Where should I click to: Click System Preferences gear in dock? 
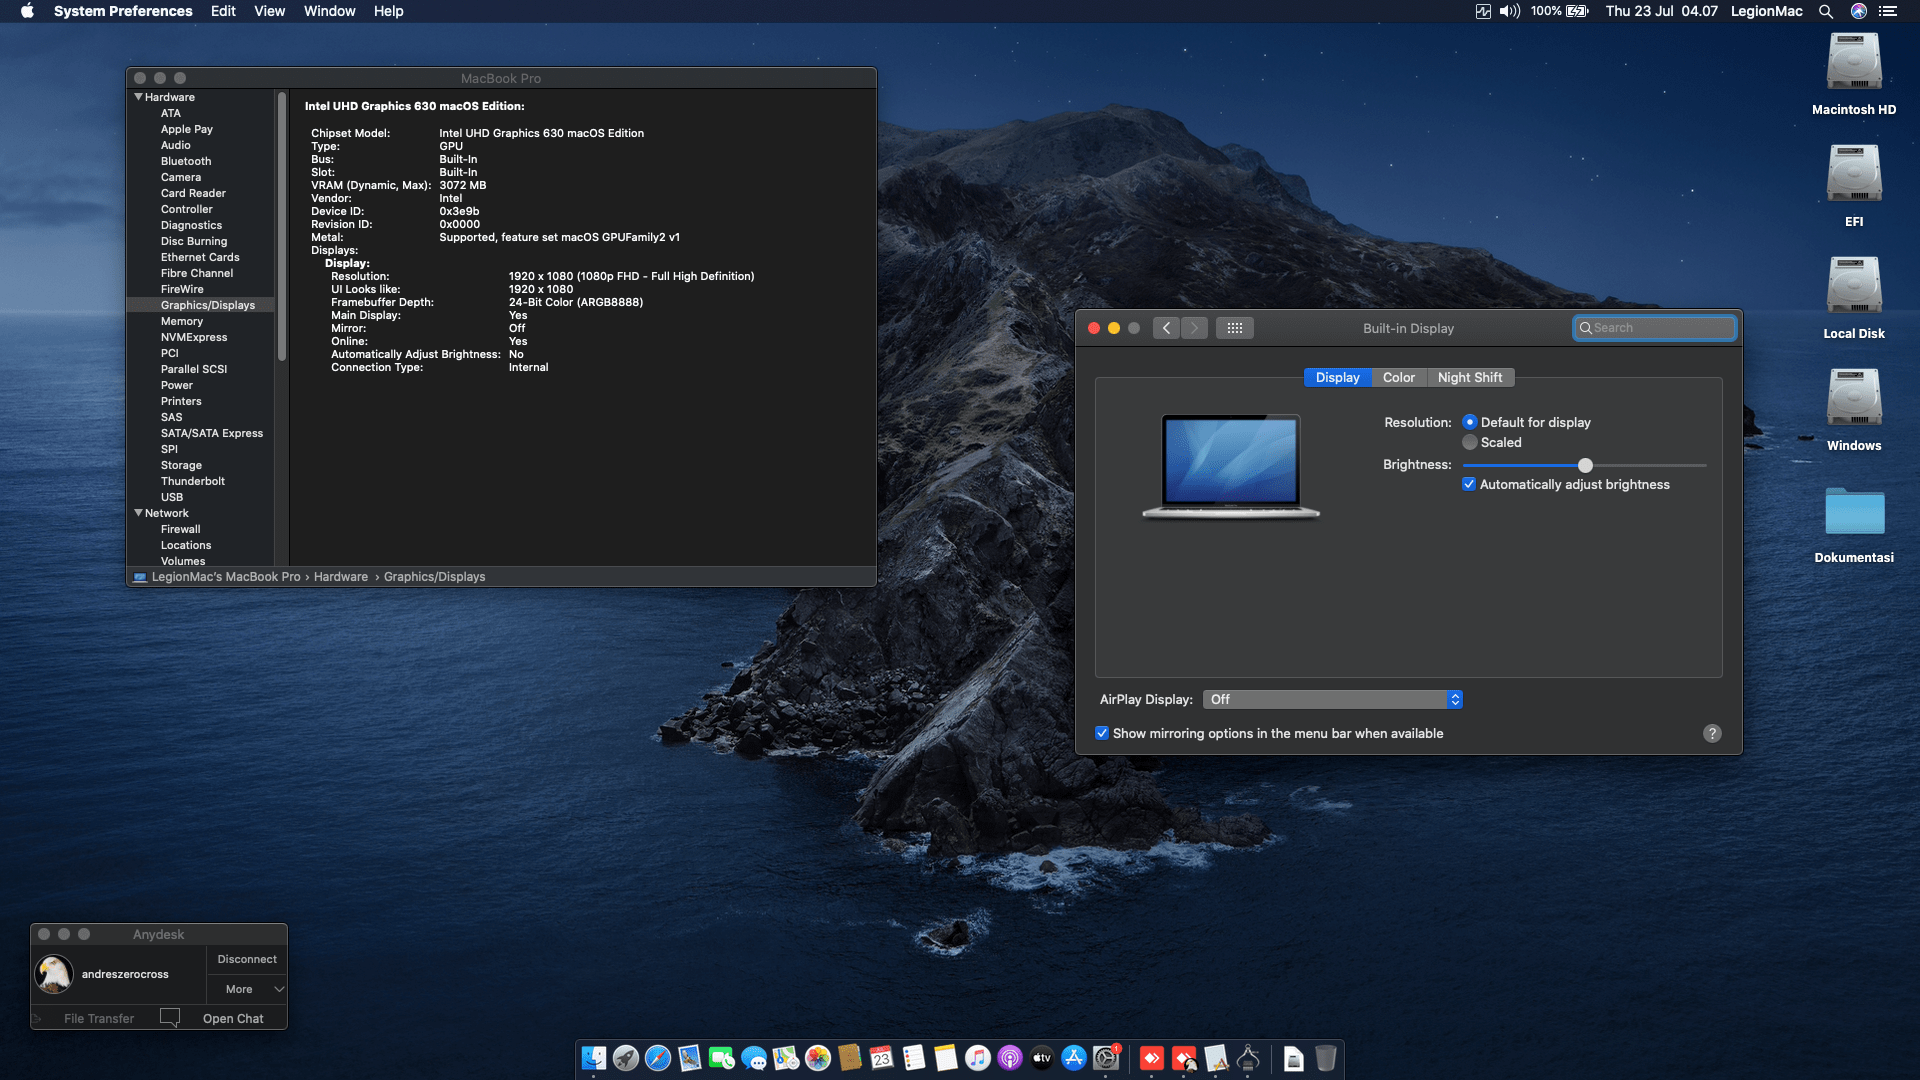[1106, 1058]
